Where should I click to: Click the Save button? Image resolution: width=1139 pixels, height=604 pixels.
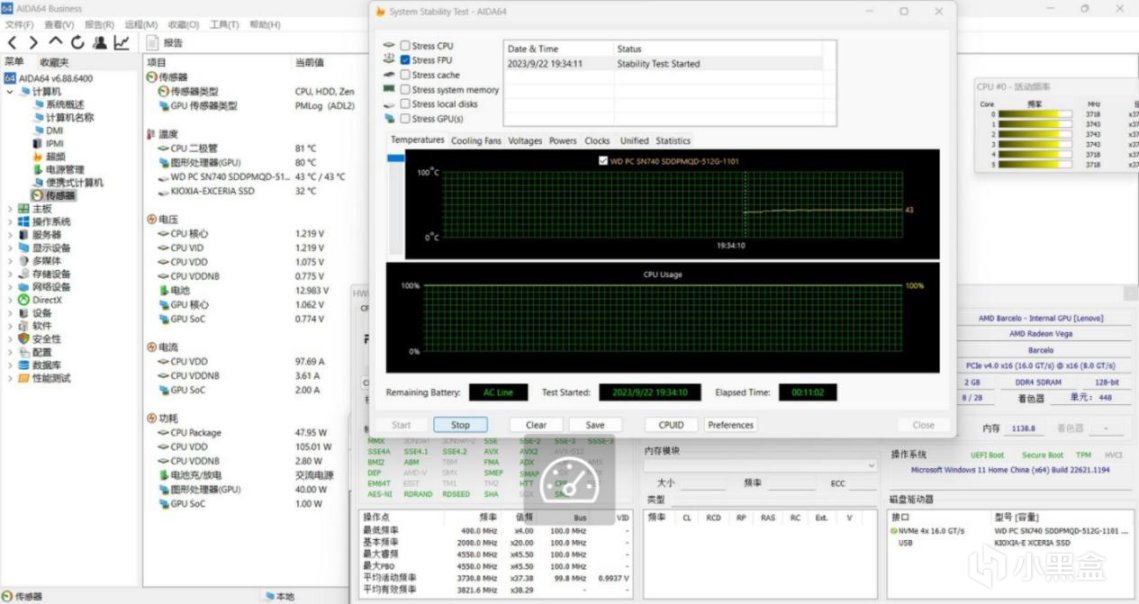pyautogui.click(x=595, y=425)
